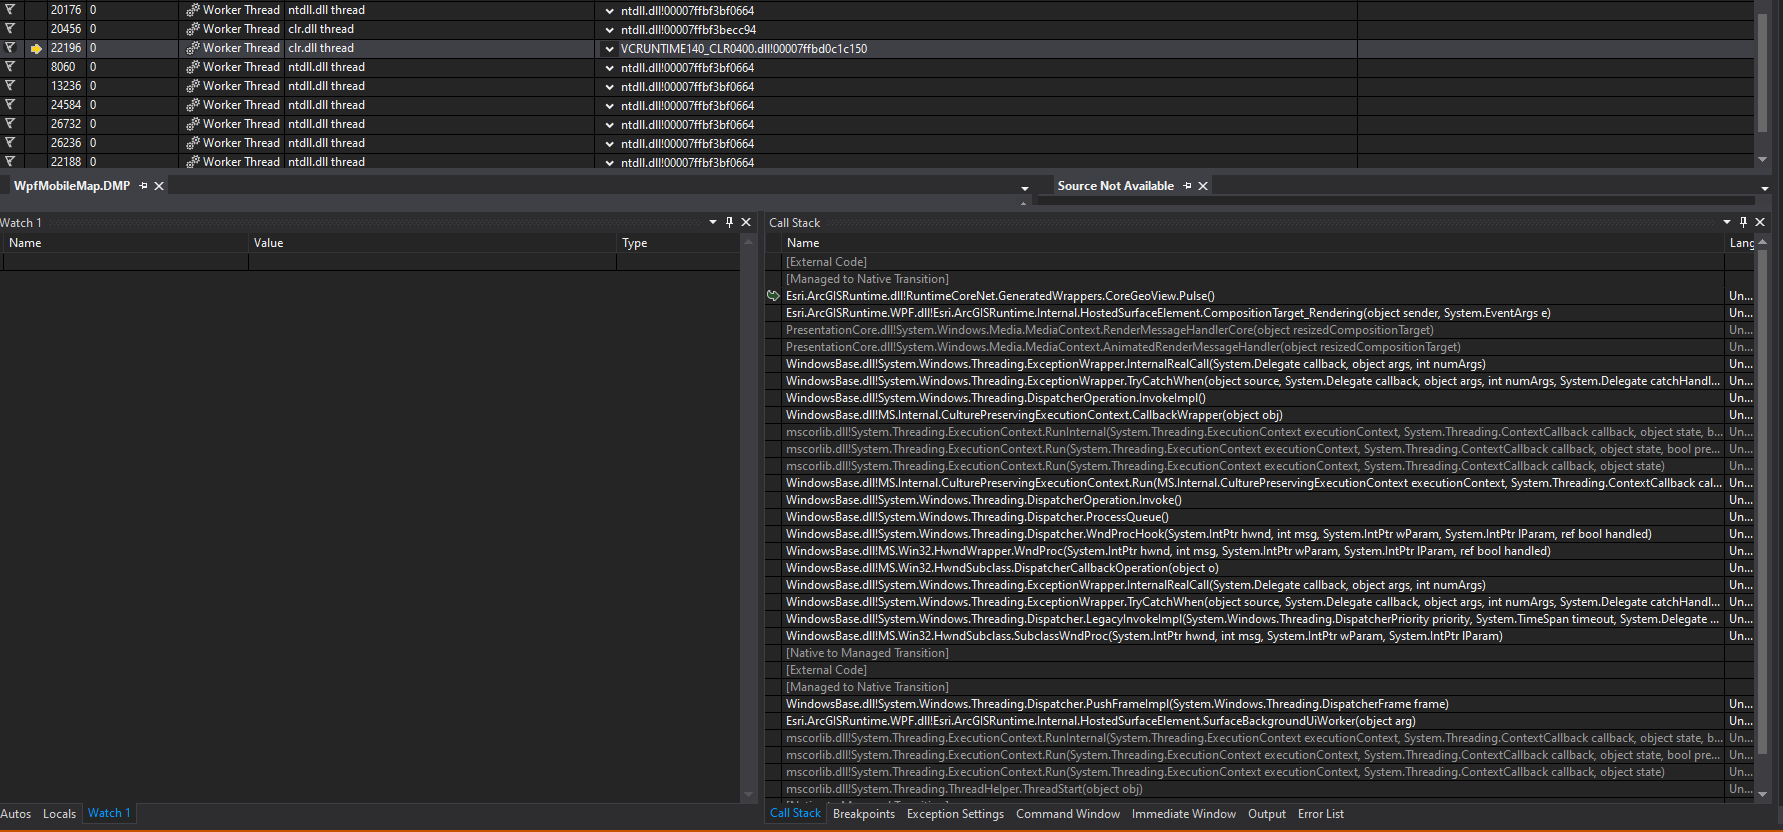Open the Command Window tab
The image size is (1783, 832).
coord(1068,814)
